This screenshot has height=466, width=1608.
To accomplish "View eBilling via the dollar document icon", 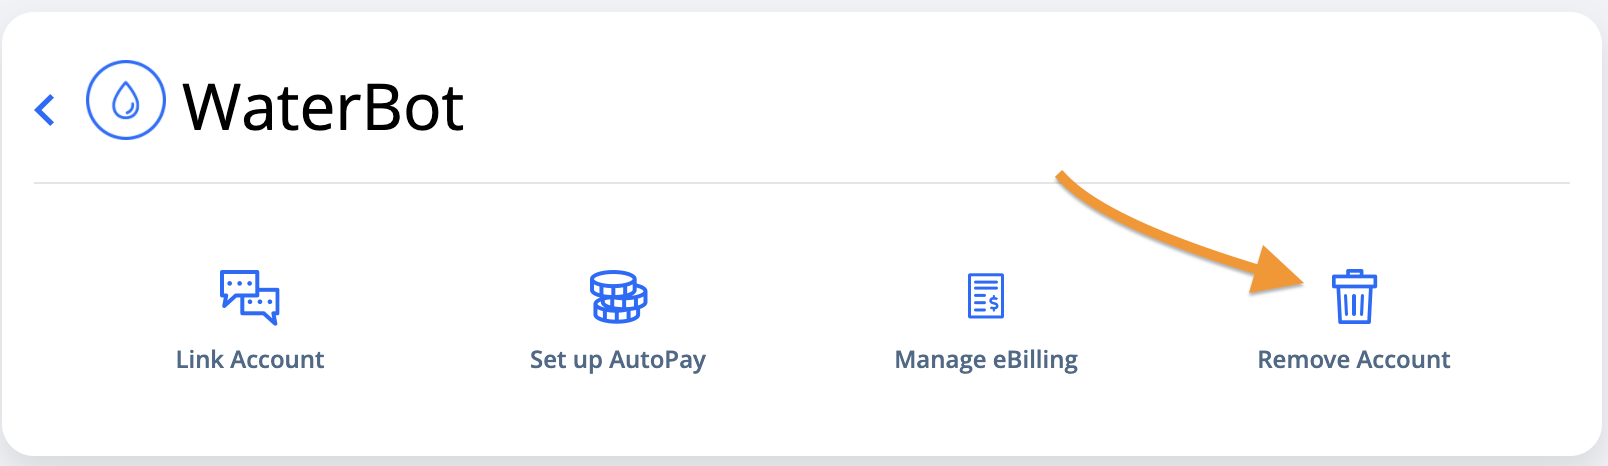I will point(986,296).
